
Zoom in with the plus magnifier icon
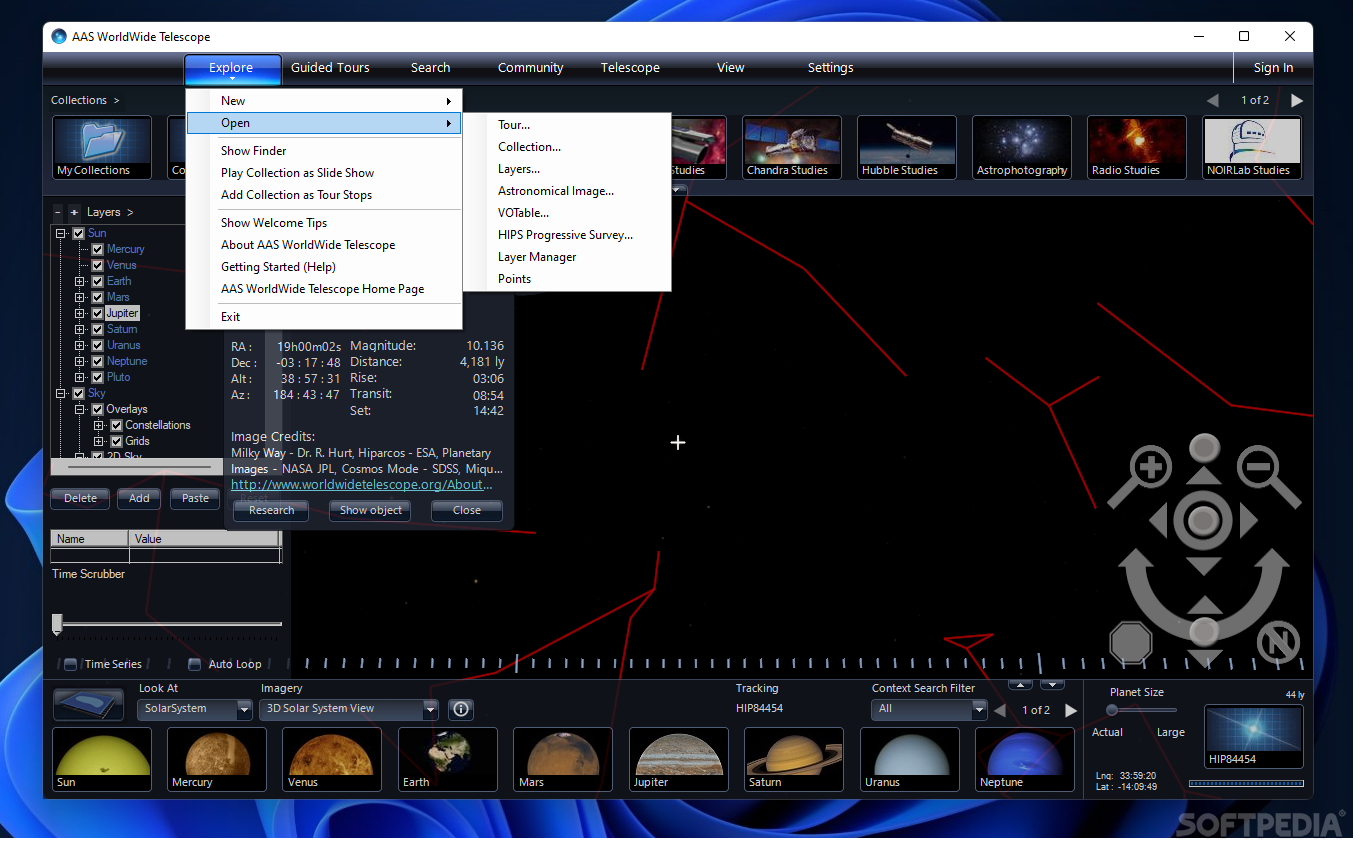click(1151, 466)
